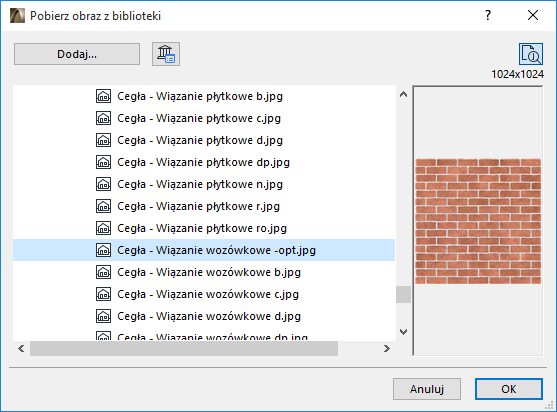Open help with the question mark button
557x412 pixels.
[488, 15]
